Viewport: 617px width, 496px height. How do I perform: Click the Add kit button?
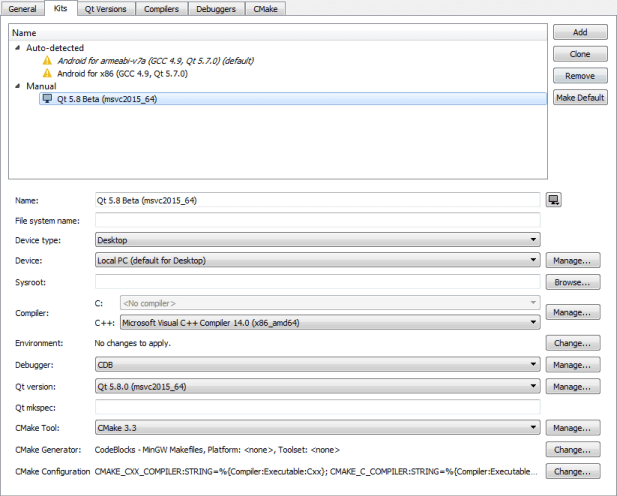pos(580,32)
